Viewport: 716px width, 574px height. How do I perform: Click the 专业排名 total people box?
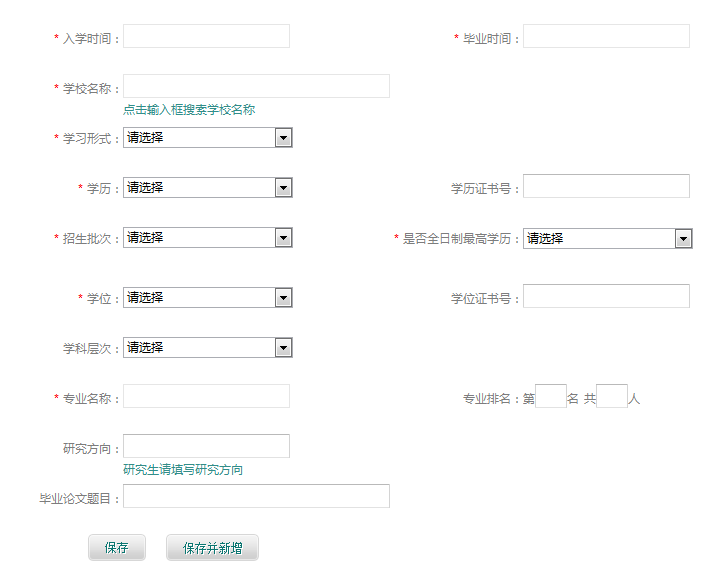(x=611, y=397)
